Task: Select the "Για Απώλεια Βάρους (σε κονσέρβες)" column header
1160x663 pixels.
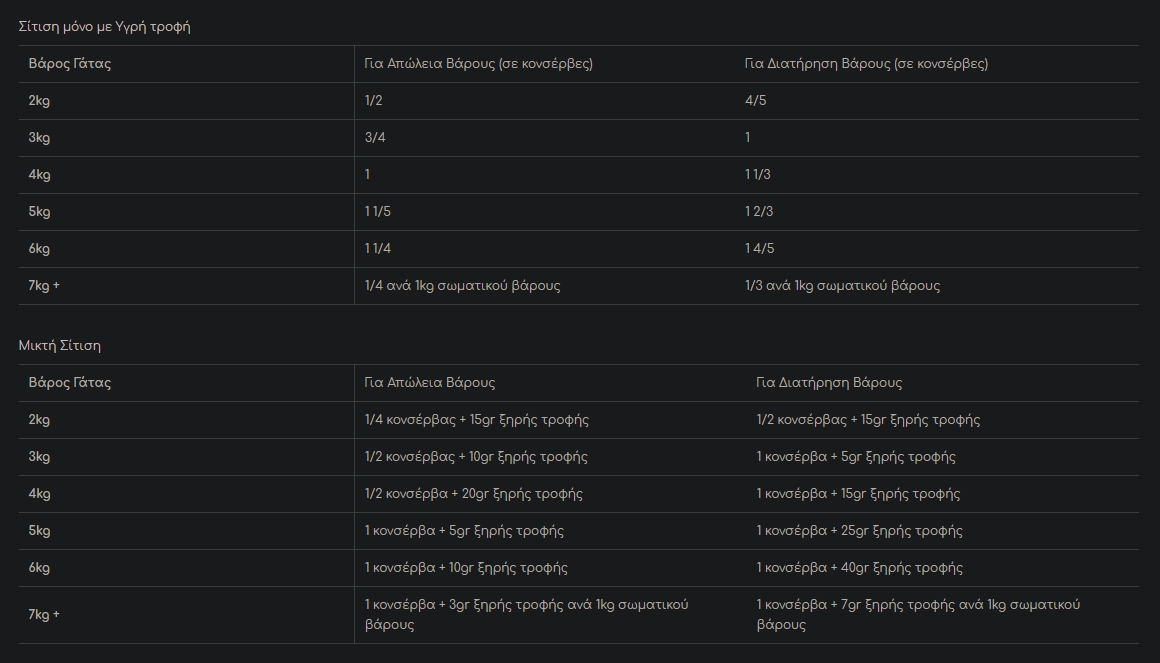Action: tap(478, 64)
